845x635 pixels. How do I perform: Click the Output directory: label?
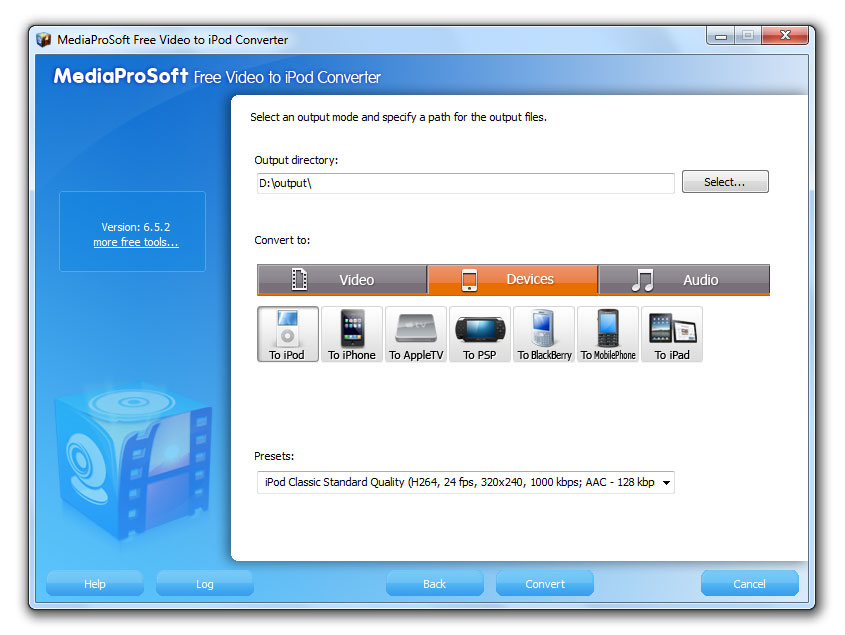(296, 160)
